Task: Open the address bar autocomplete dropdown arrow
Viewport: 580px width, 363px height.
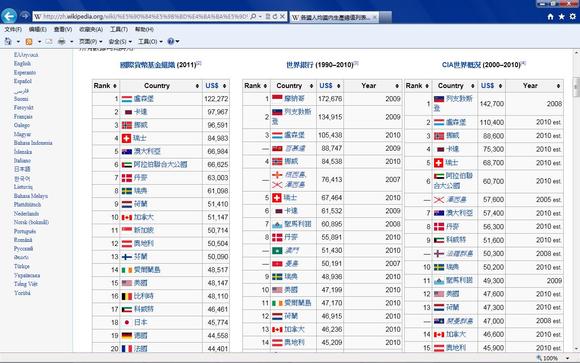Action: click(260, 17)
